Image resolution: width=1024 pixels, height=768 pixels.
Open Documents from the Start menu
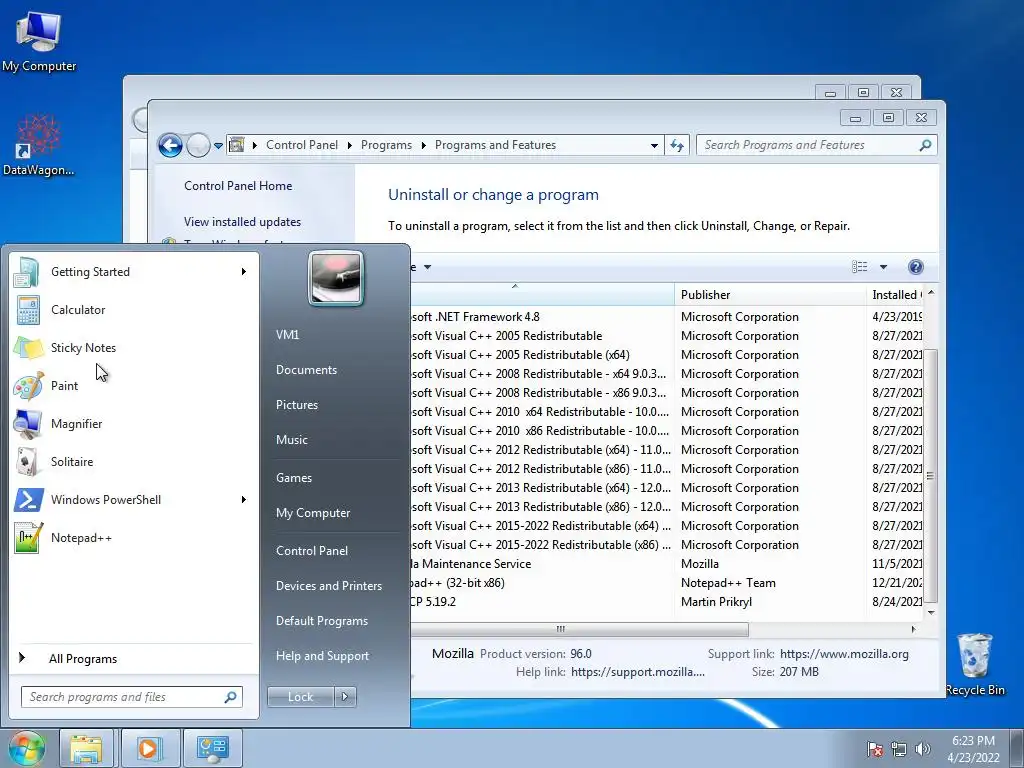pyautogui.click(x=306, y=370)
